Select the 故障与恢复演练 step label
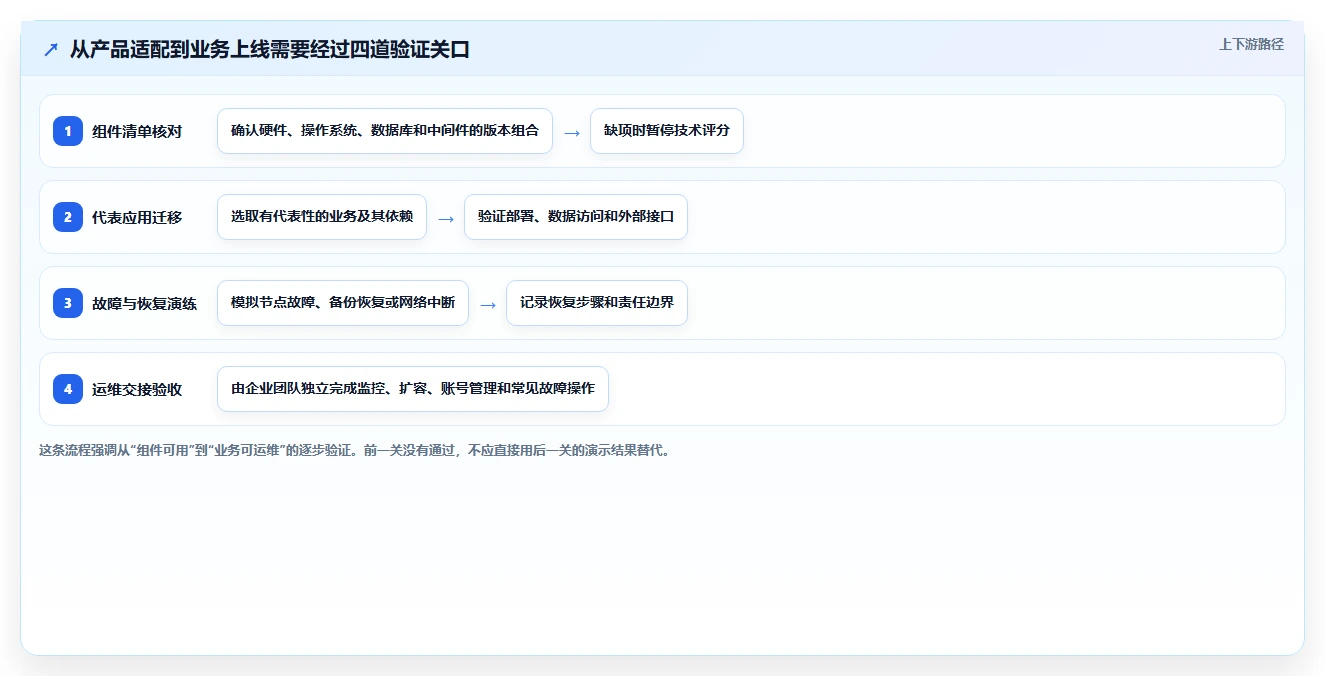The height and width of the screenshot is (676, 1325). (145, 303)
